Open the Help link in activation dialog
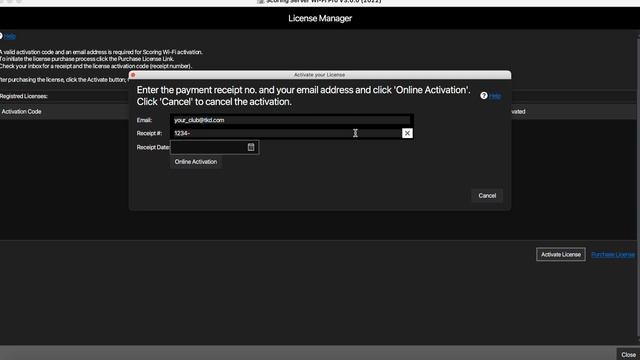This screenshot has width=640, height=360. (495, 96)
